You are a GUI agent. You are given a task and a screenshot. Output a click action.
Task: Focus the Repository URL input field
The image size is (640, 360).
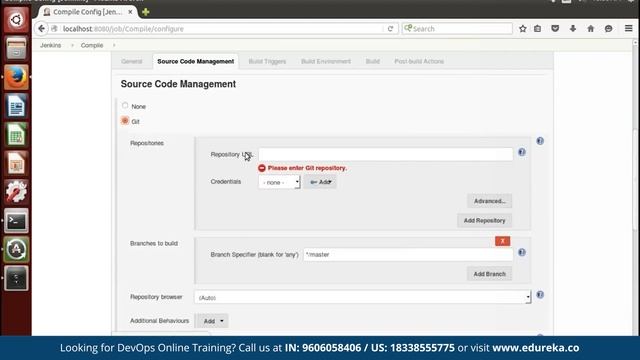(386, 154)
